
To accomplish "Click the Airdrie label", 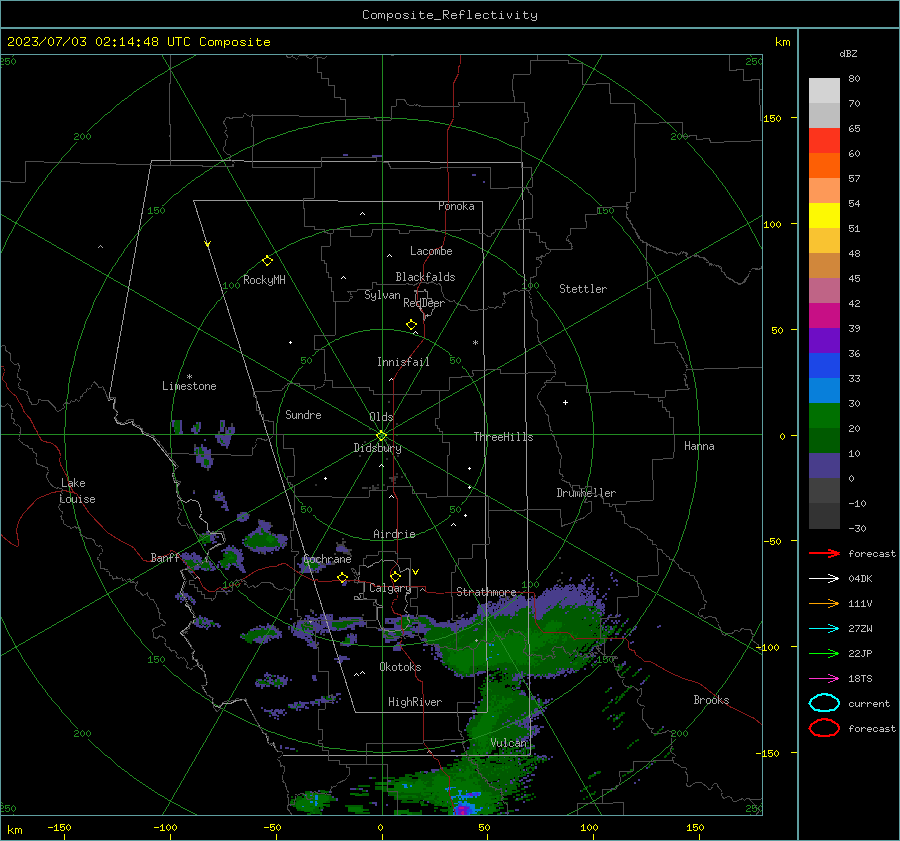I will click(x=394, y=534).
